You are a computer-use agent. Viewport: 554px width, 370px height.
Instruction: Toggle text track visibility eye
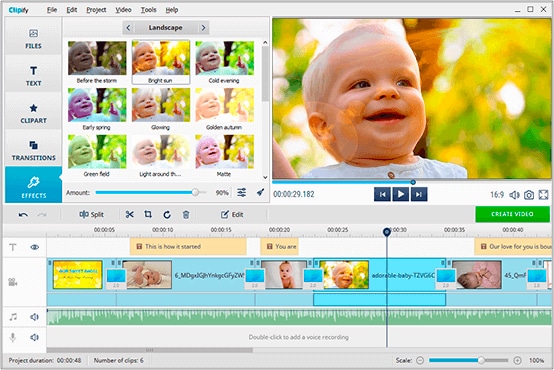35,247
